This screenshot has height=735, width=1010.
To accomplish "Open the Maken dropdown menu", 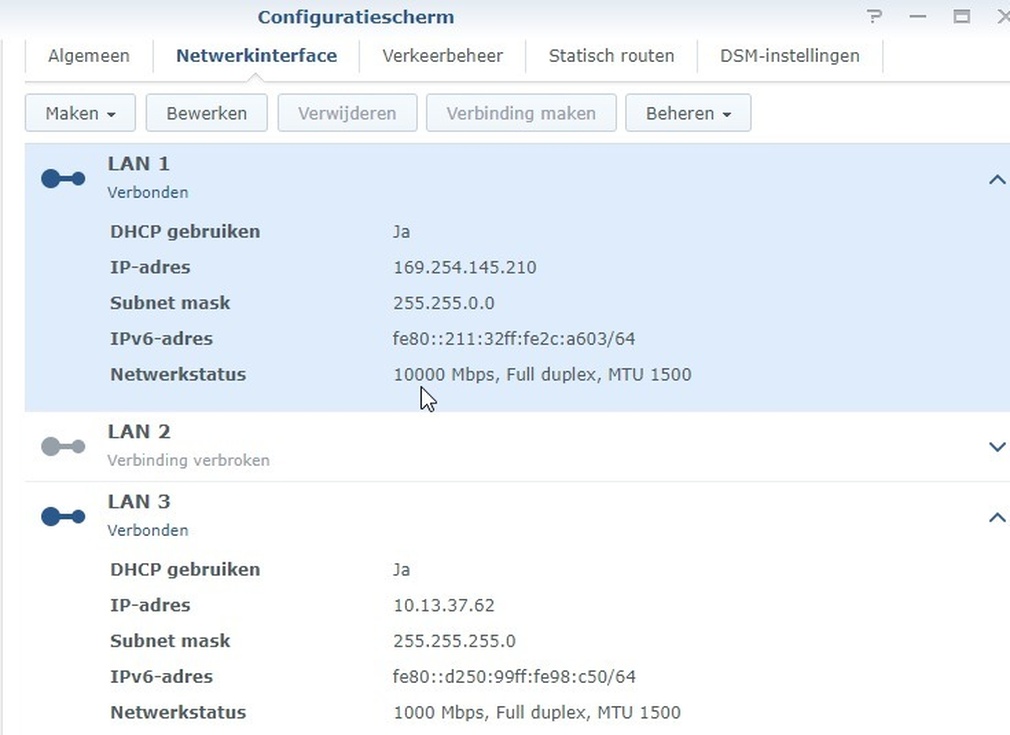I will [x=80, y=113].
